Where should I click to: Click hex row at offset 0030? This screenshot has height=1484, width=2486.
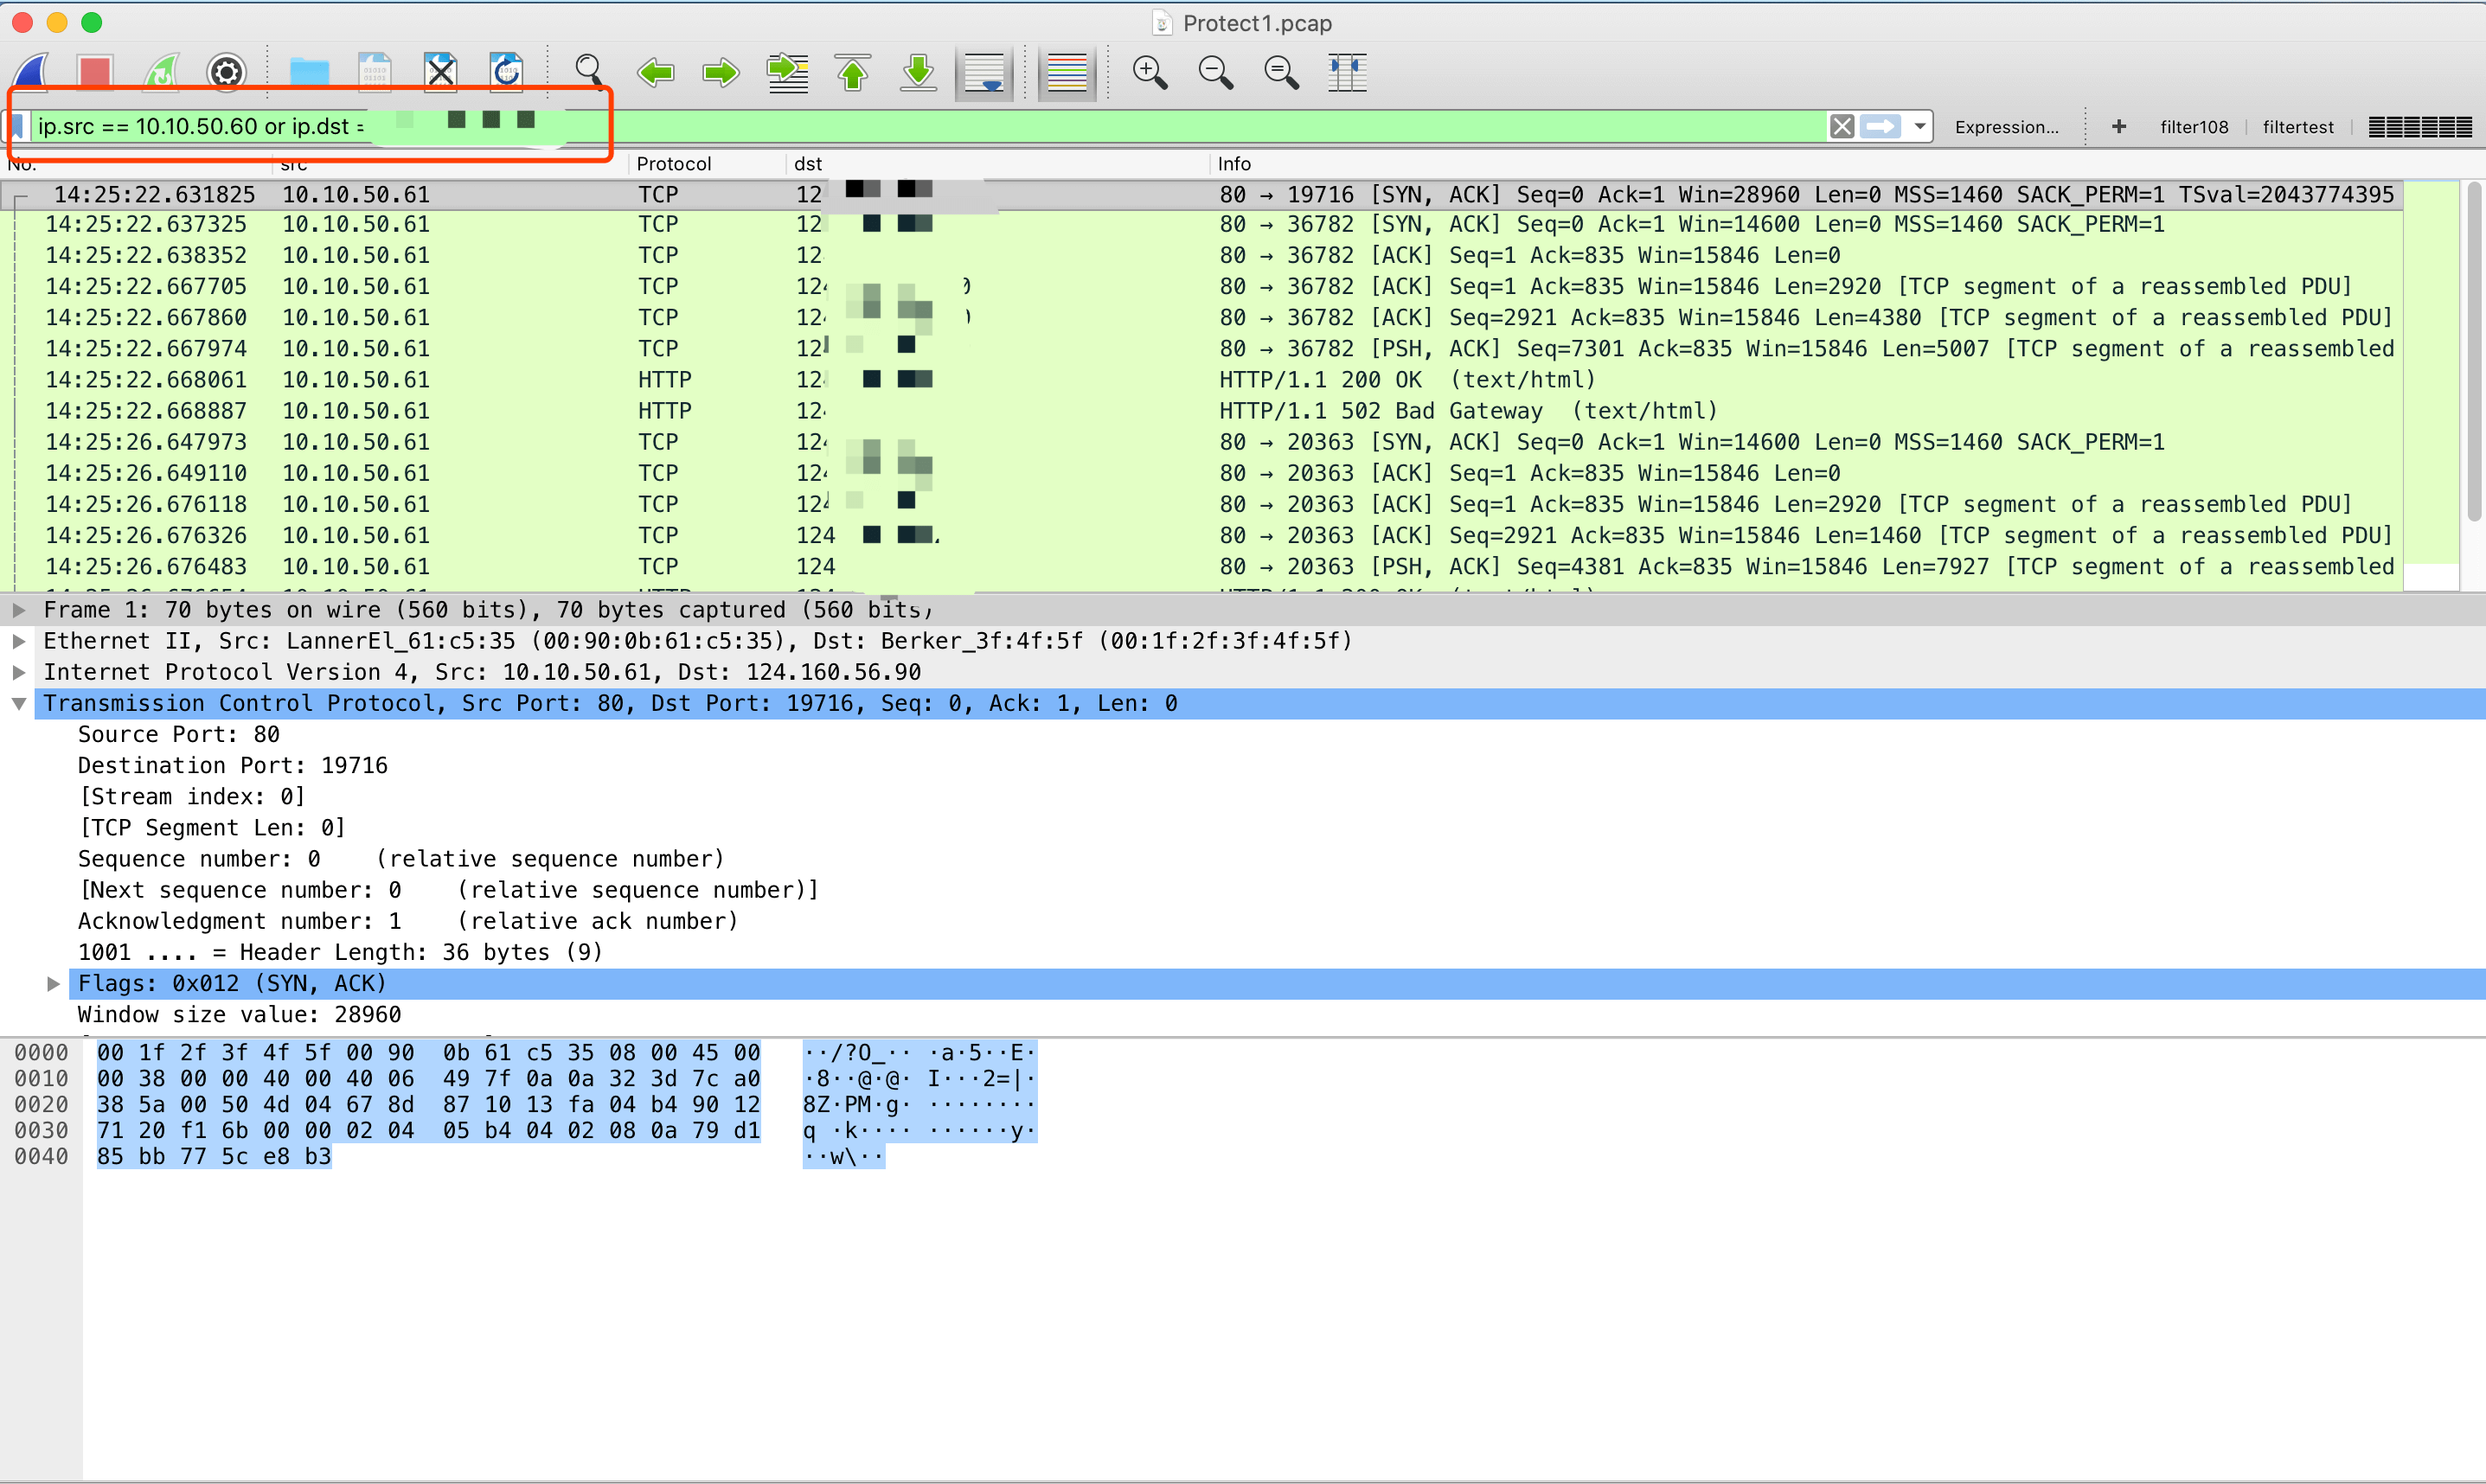coord(428,1131)
